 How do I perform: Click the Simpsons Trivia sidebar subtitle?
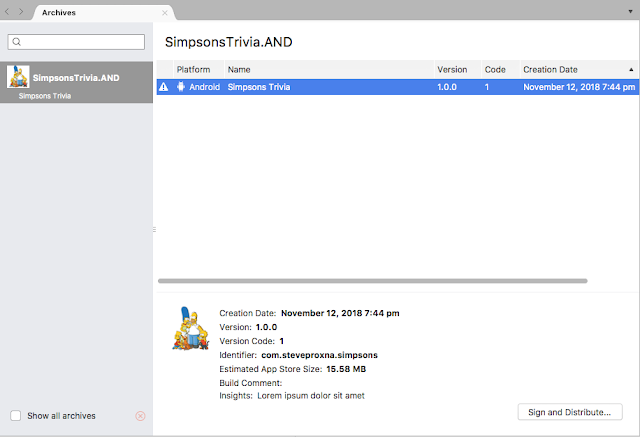tap(45, 96)
